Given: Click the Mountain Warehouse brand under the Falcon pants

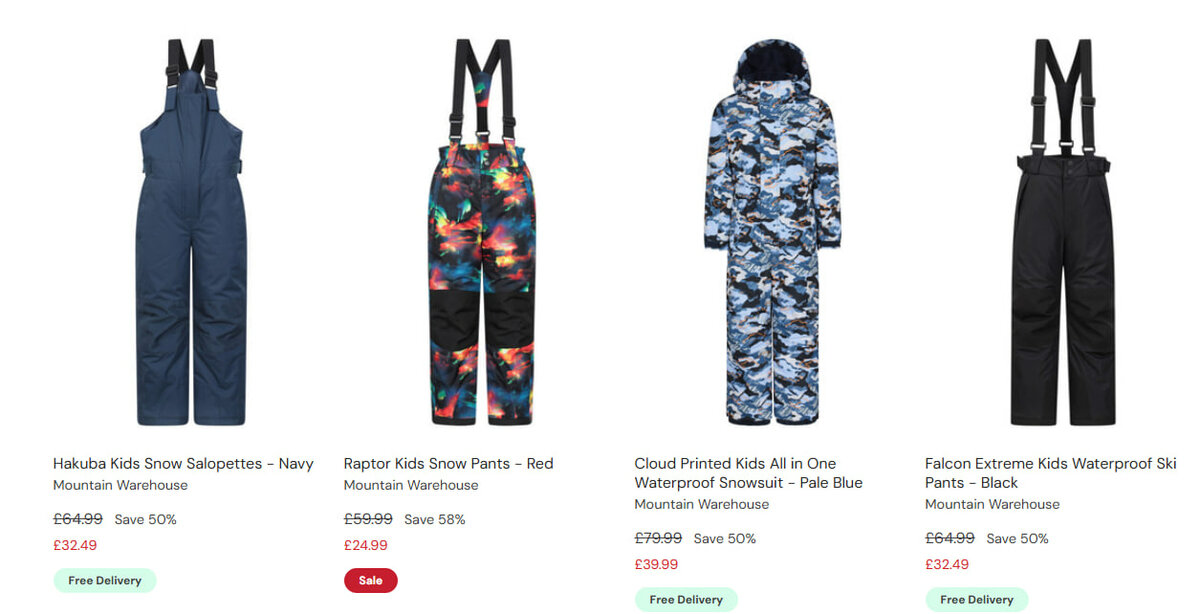Looking at the screenshot, I should click(992, 504).
